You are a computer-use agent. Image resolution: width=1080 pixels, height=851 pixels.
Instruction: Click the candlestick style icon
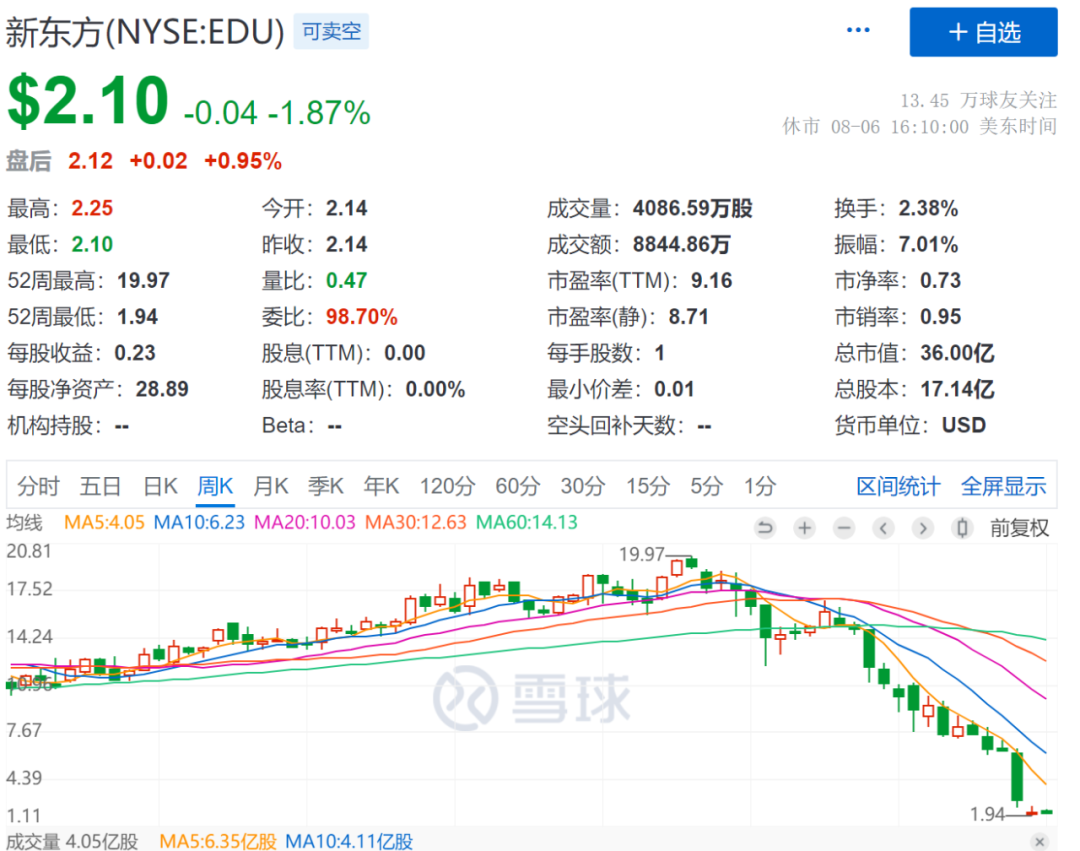click(962, 528)
